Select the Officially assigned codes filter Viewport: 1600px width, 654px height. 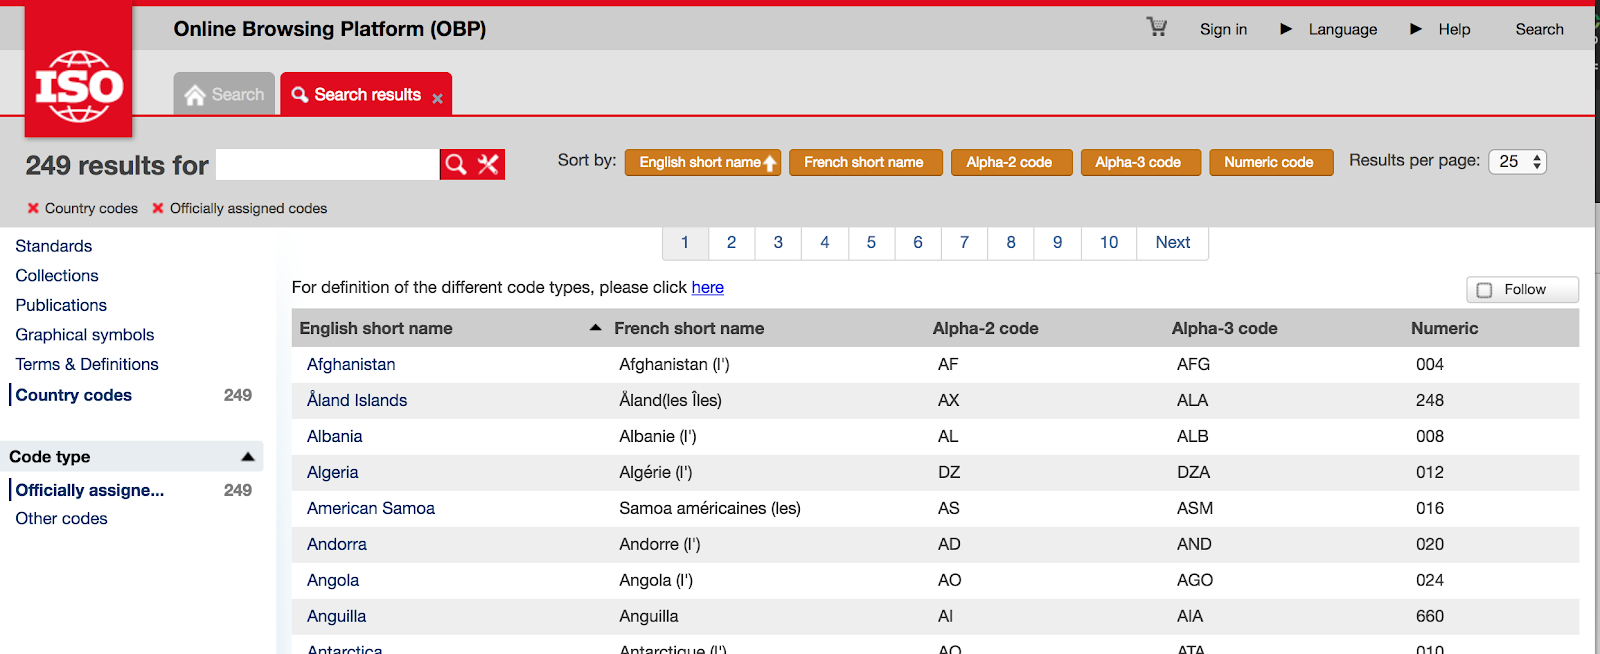pos(90,490)
